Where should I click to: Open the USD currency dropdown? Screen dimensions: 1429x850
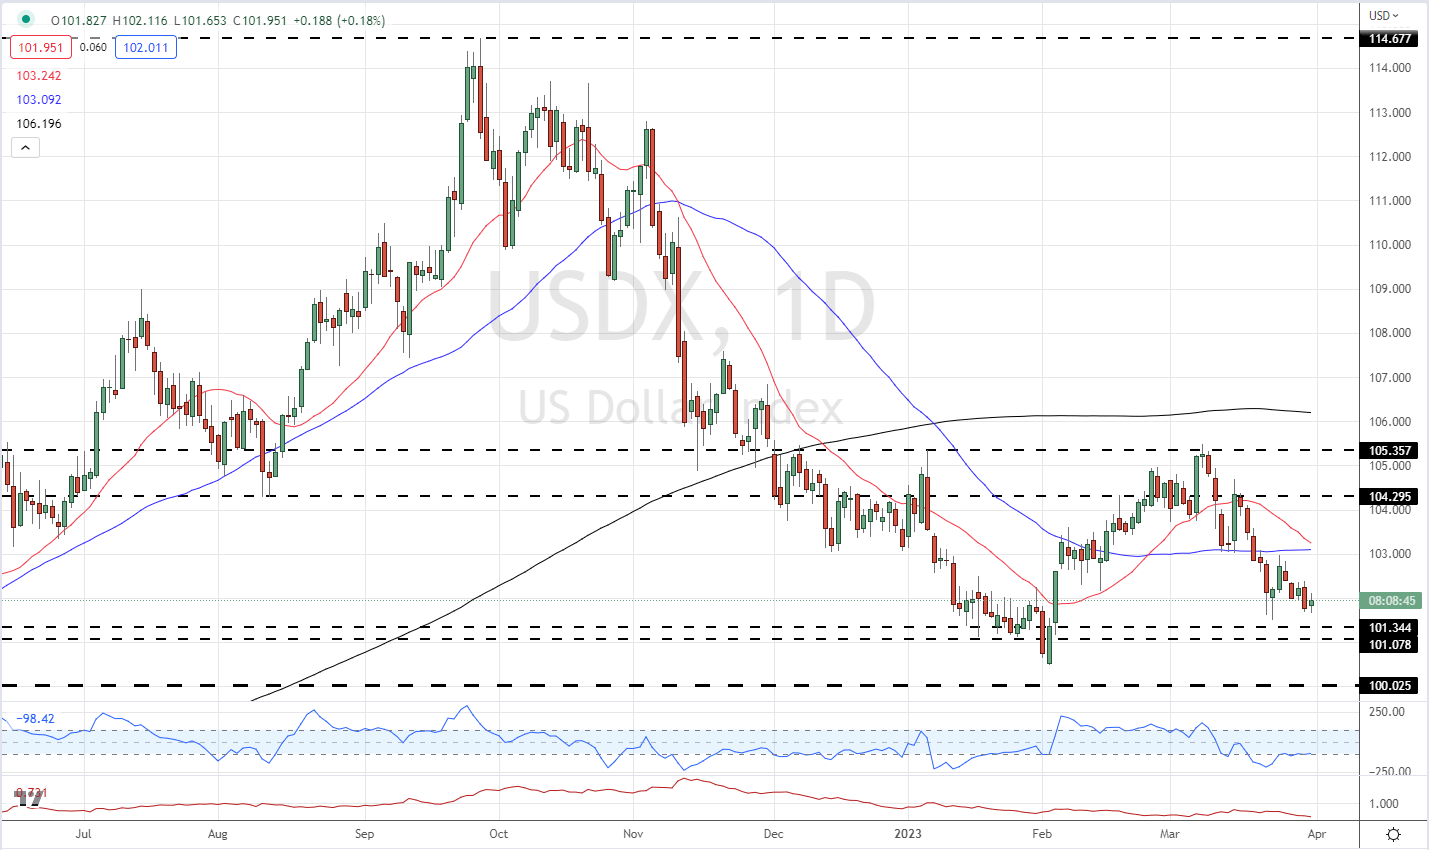point(1385,15)
